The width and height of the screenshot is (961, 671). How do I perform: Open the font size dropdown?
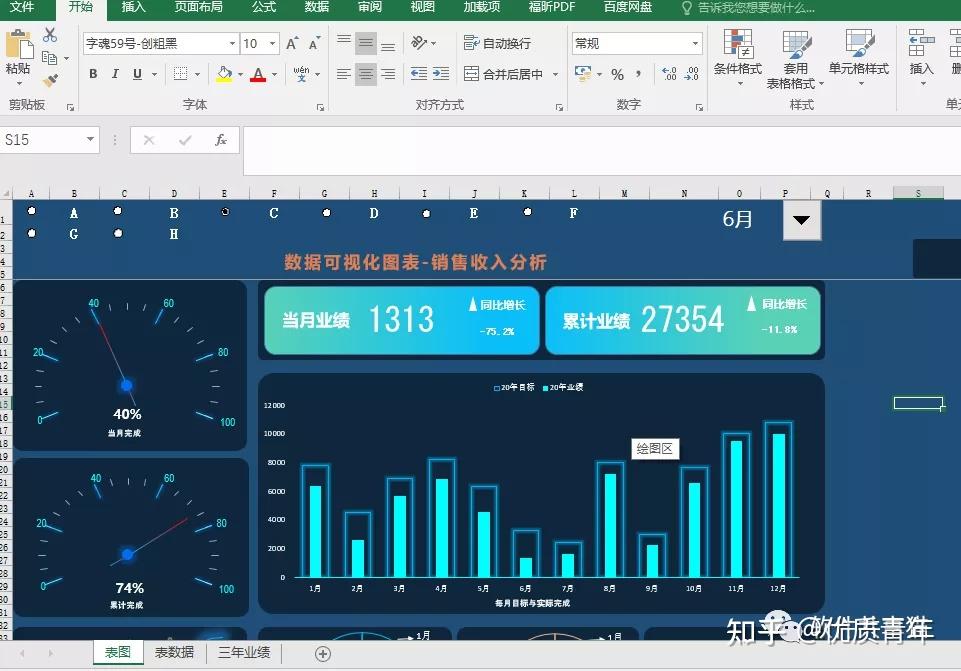[x=273, y=44]
